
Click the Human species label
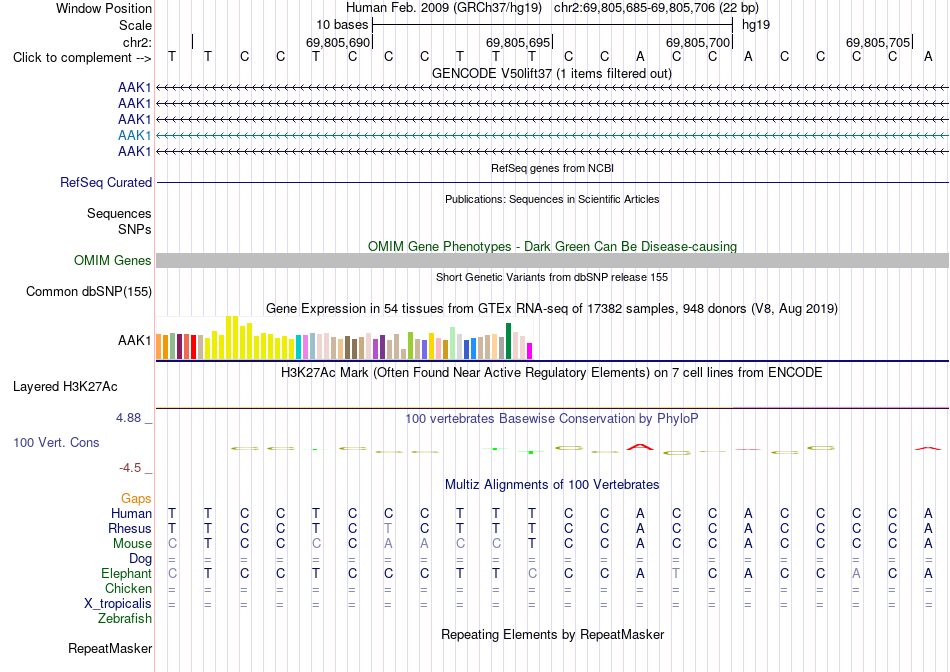[131, 513]
